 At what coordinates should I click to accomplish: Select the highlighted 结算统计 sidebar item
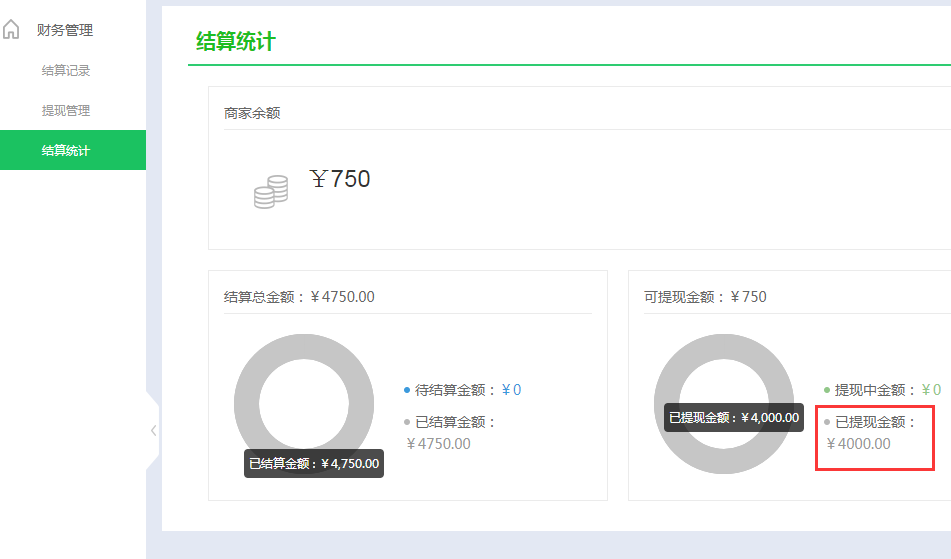(66, 150)
